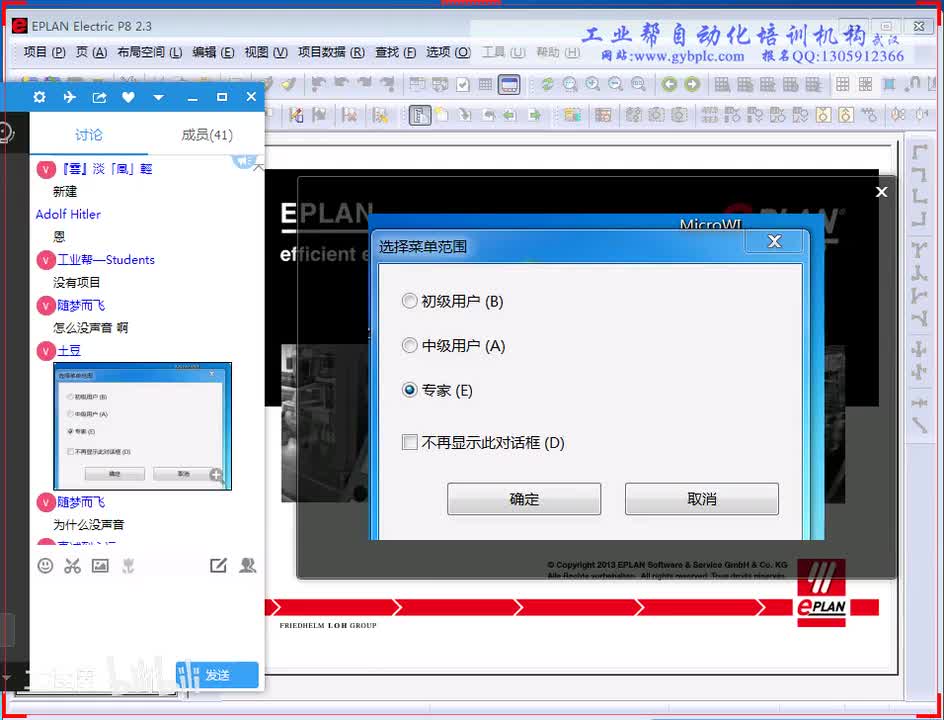Insert first T-node connection symbol
The image size is (944, 720).
coord(919,250)
